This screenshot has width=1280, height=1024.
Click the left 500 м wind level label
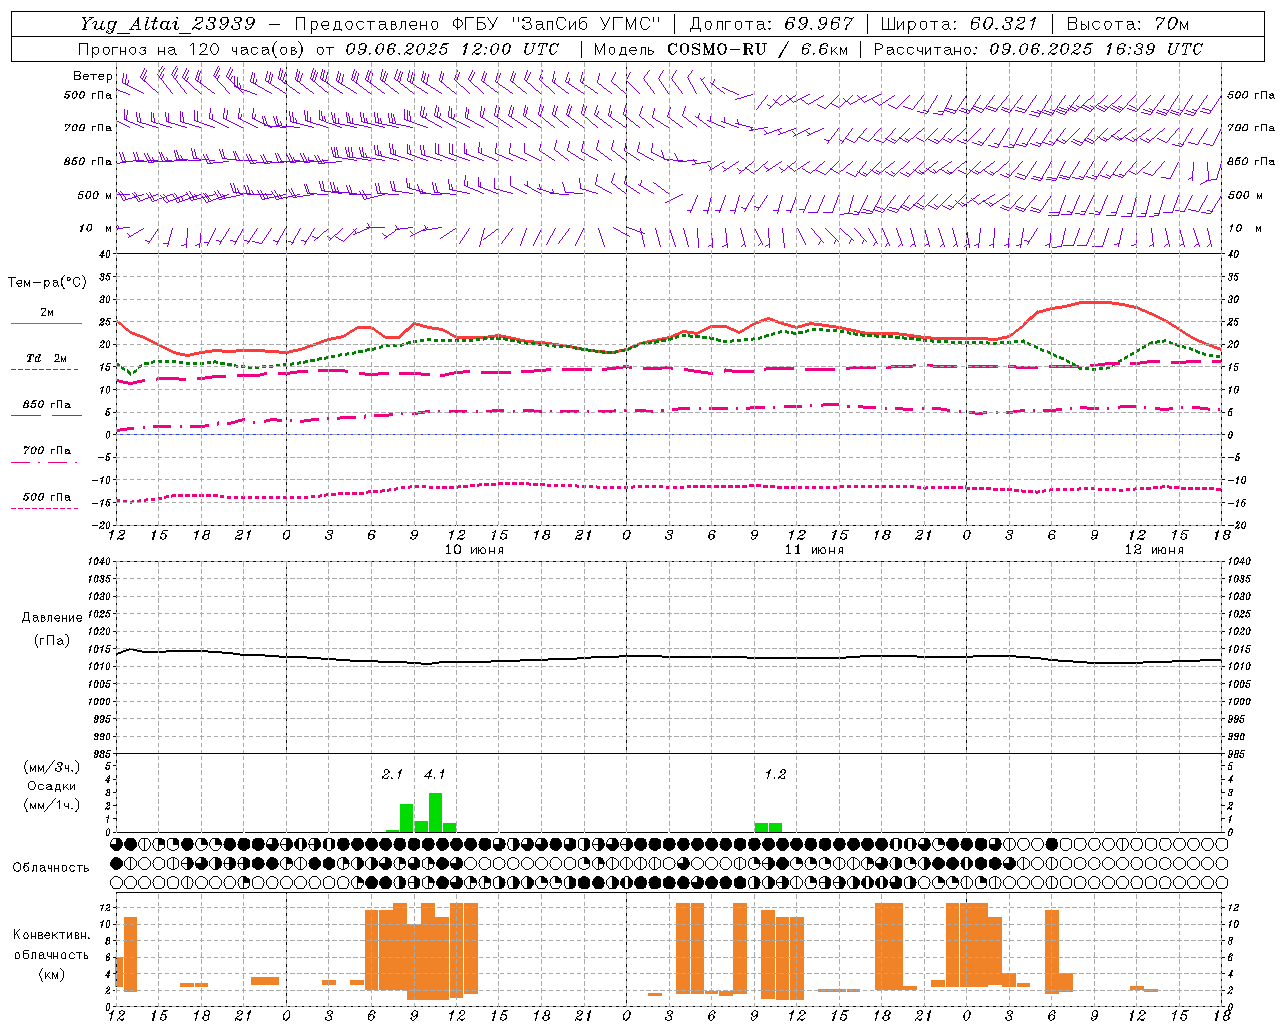click(x=95, y=195)
